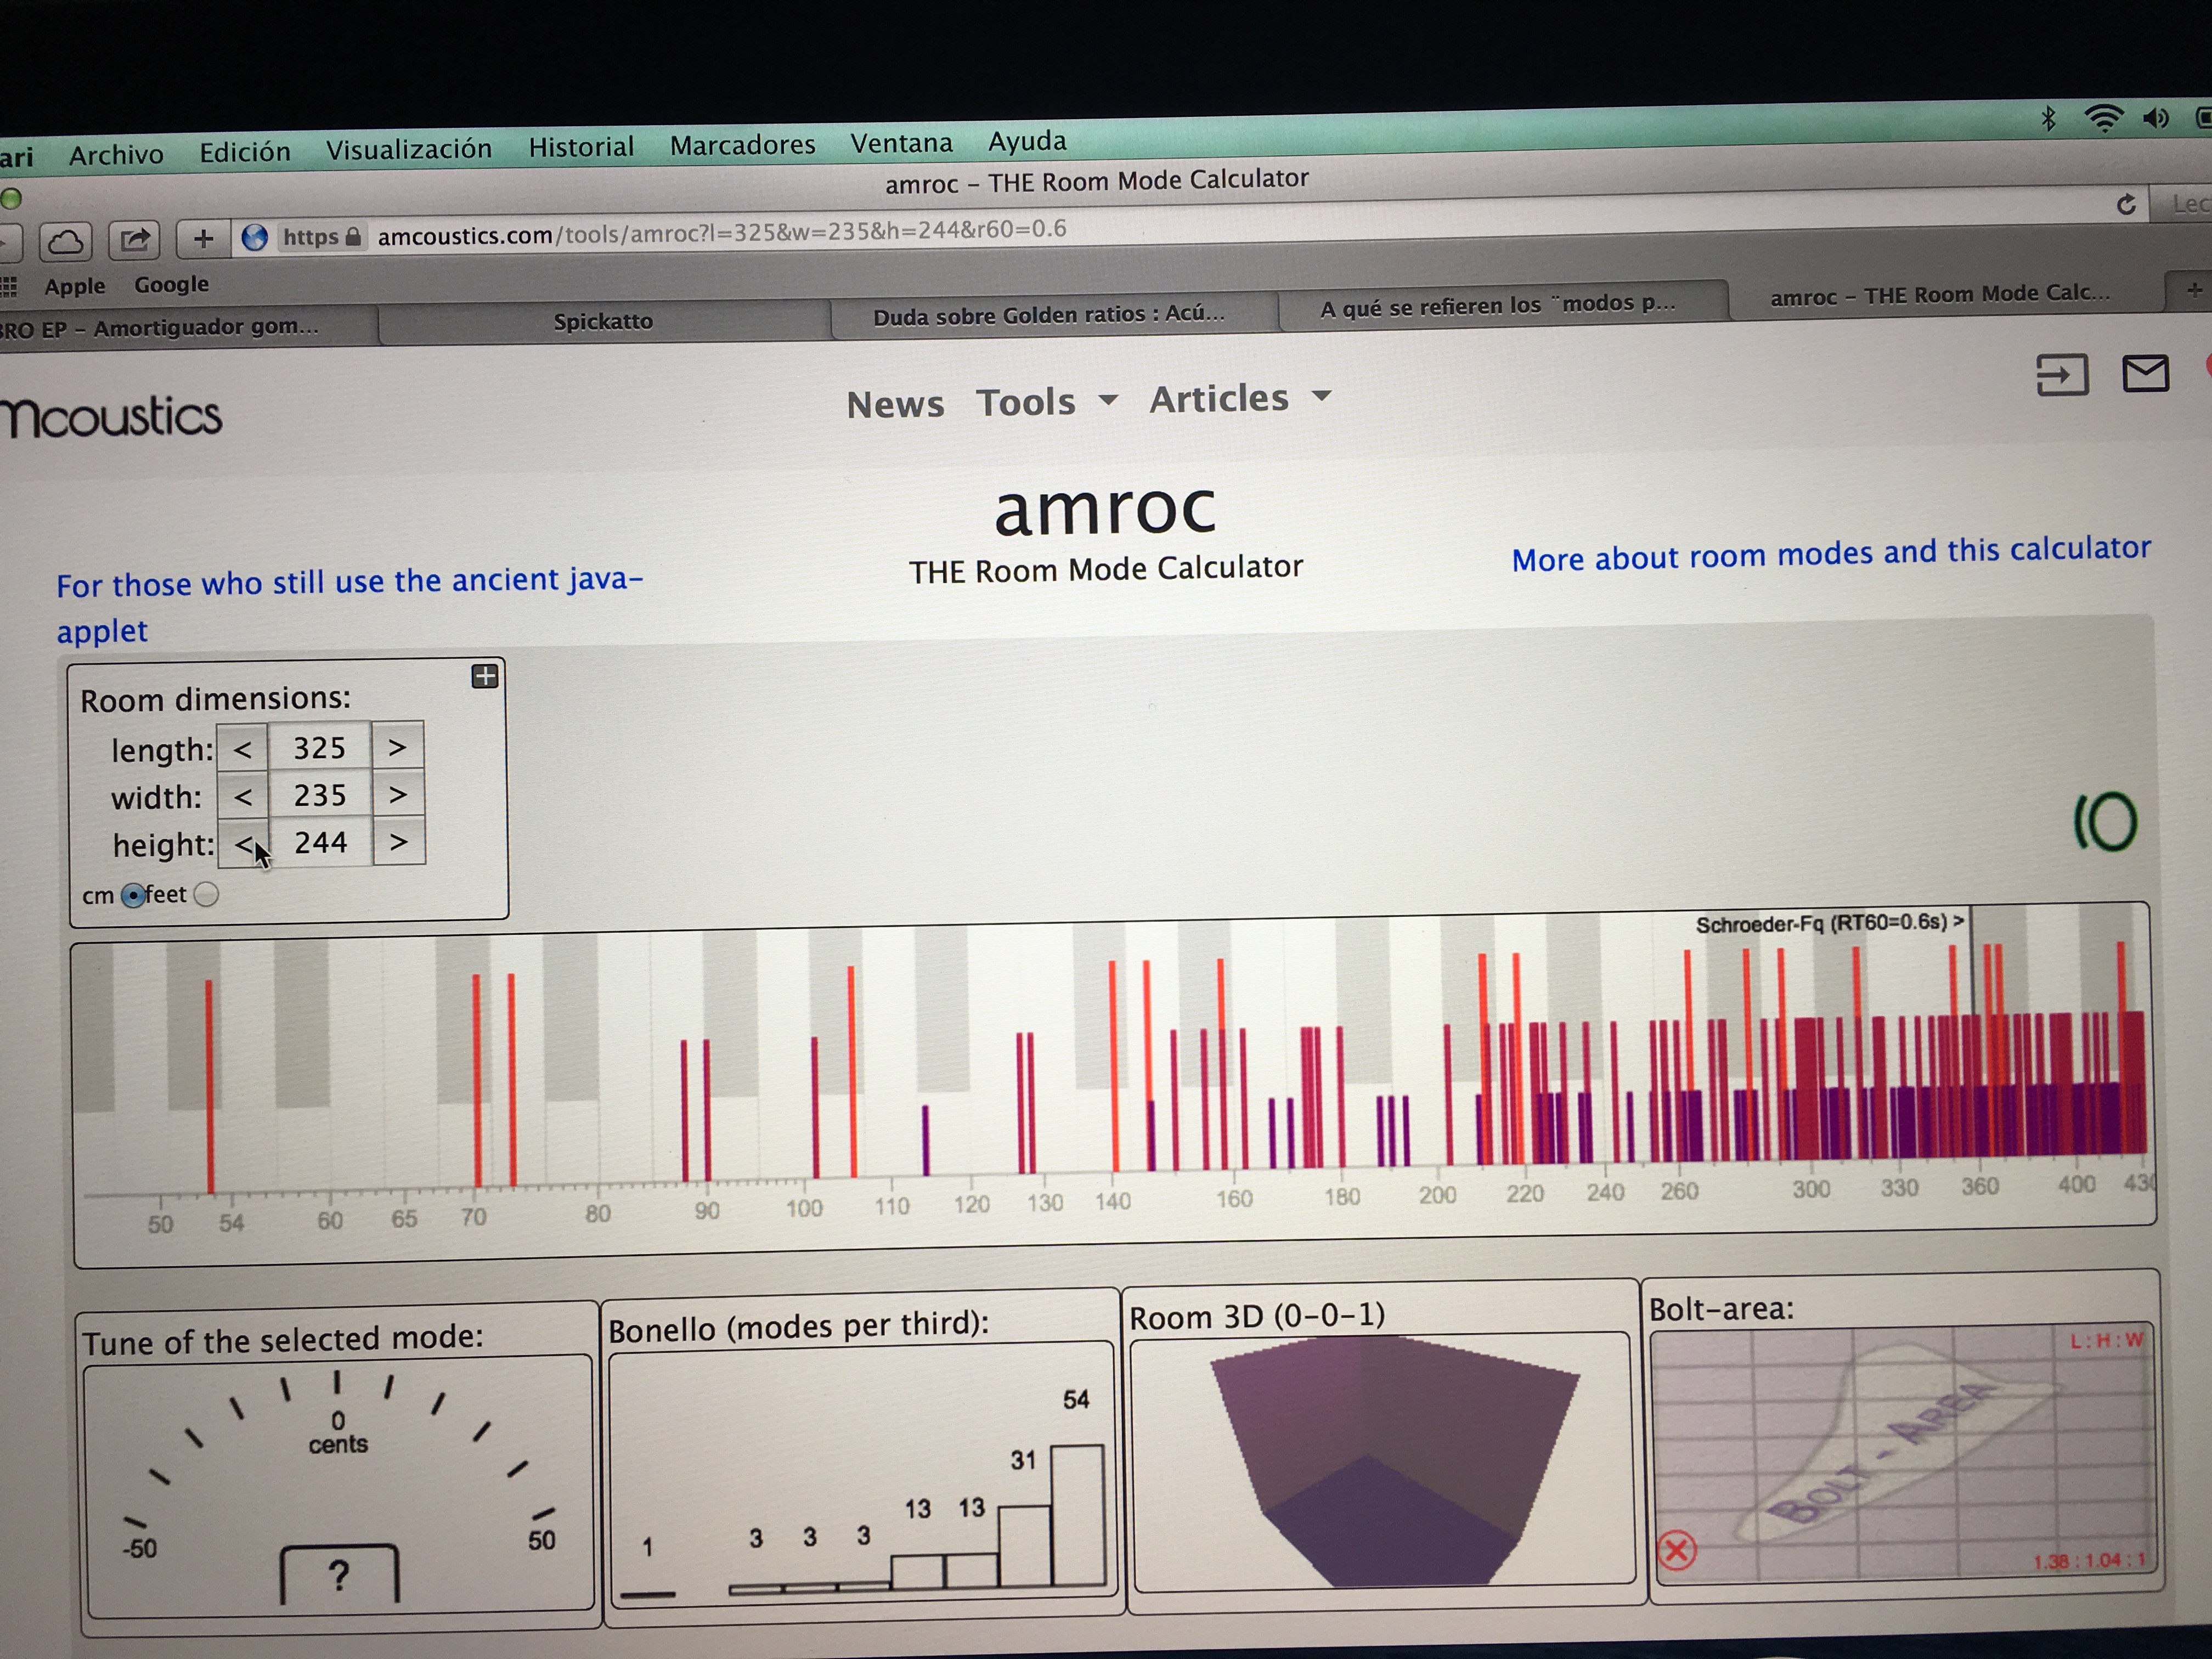2212x1659 pixels.
Task: Click the plus add-bookmark button beside address bar
Action: tap(203, 238)
